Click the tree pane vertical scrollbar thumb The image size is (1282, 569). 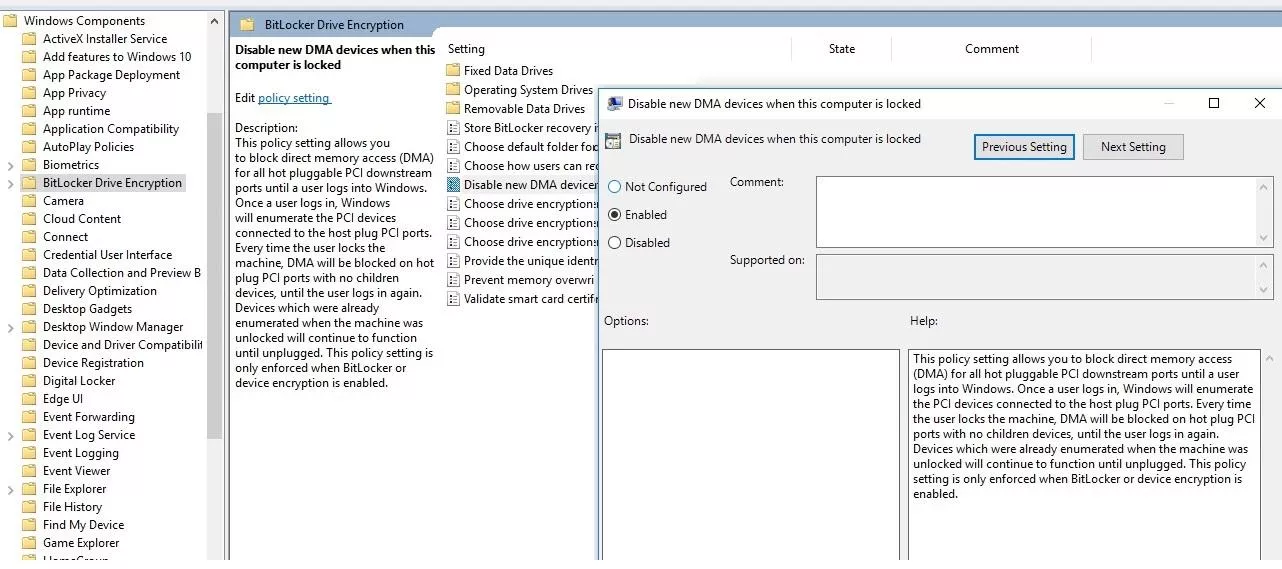(215, 275)
